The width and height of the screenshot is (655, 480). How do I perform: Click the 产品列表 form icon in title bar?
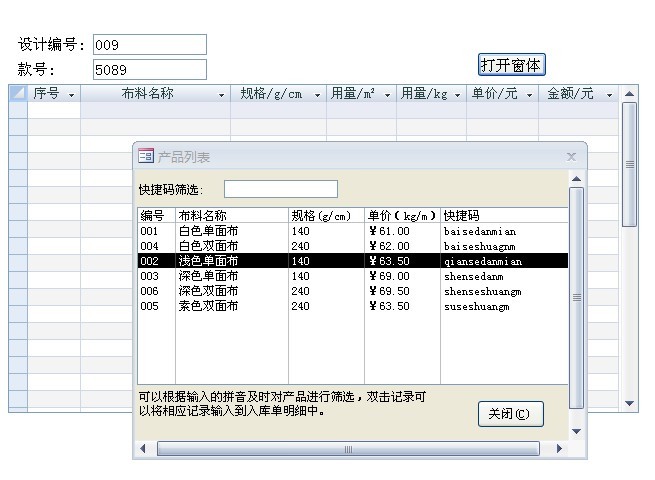146,156
